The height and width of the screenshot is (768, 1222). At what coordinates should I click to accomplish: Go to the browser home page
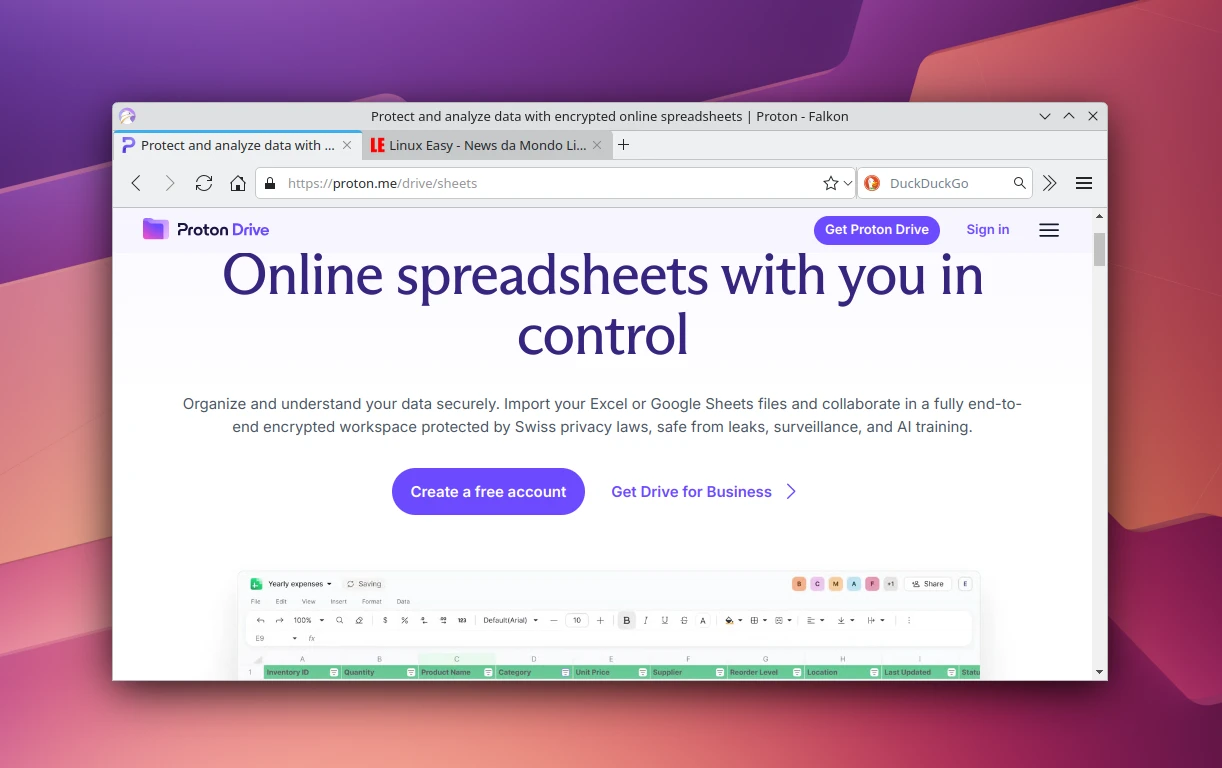(x=238, y=183)
